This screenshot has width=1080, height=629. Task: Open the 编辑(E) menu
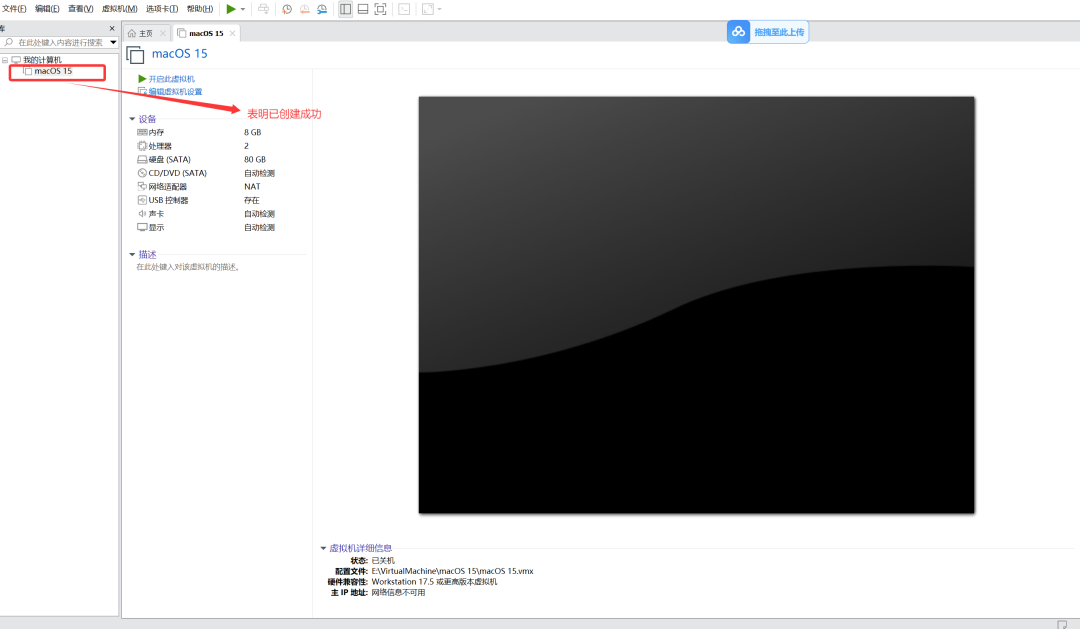[x=47, y=9]
